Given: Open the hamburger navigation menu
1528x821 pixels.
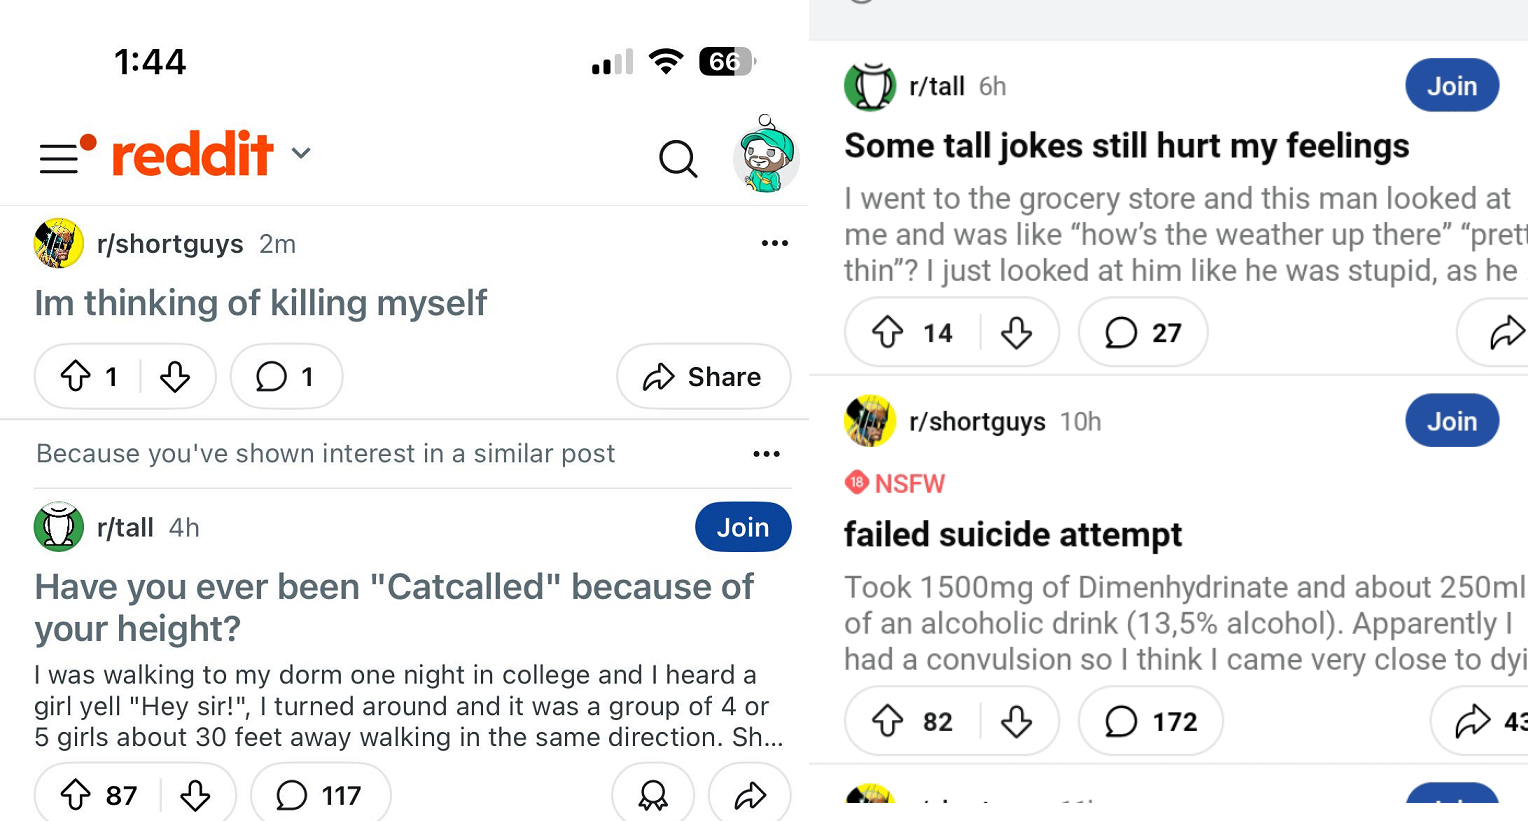Looking at the screenshot, I should 59,158.
